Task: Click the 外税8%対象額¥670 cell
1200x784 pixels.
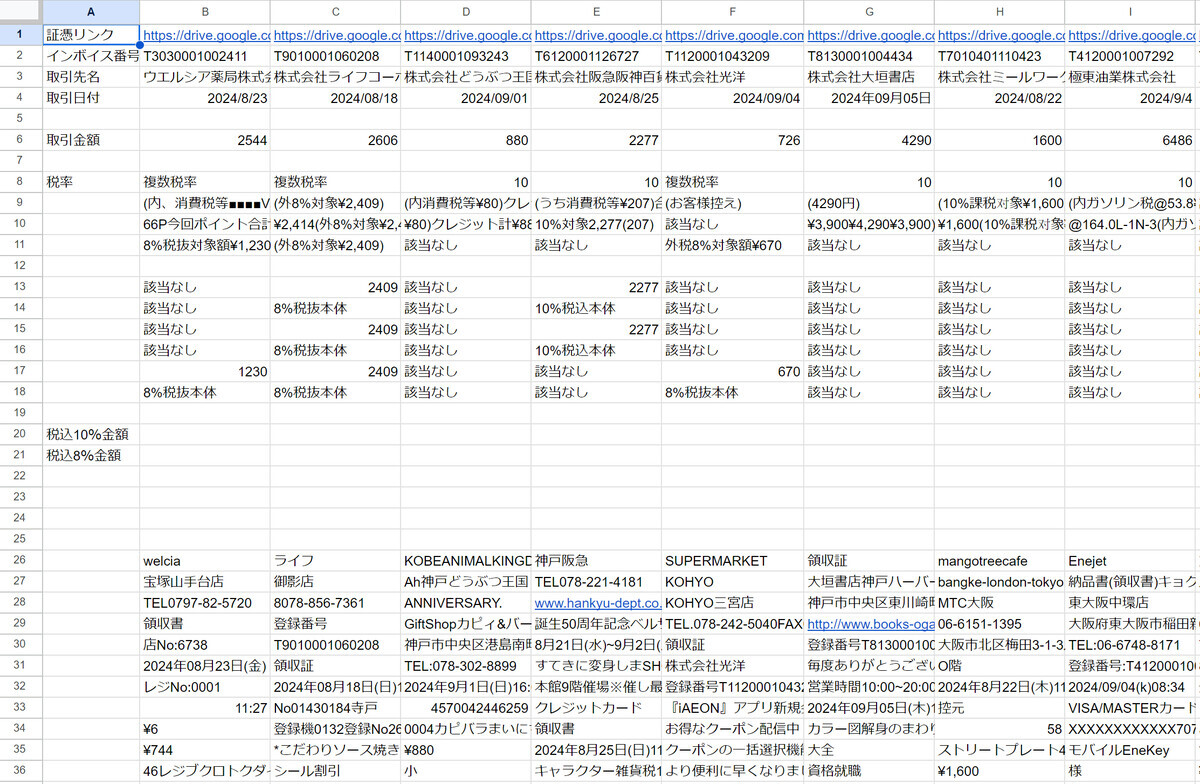Action: point(733,246)
